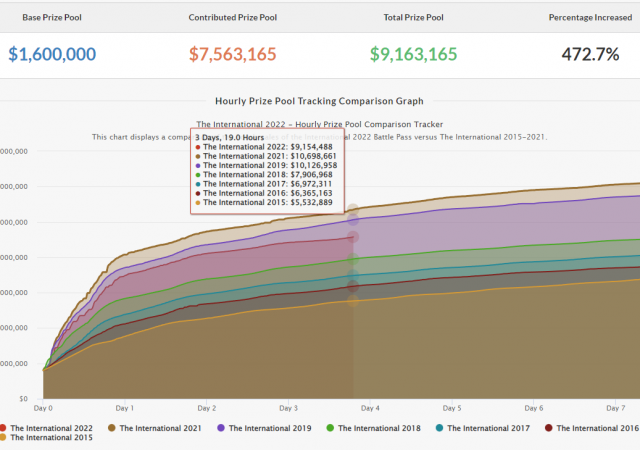Click The International 2015 legend label
Viewport: 640px width, 450px height.
coord(50,438)
